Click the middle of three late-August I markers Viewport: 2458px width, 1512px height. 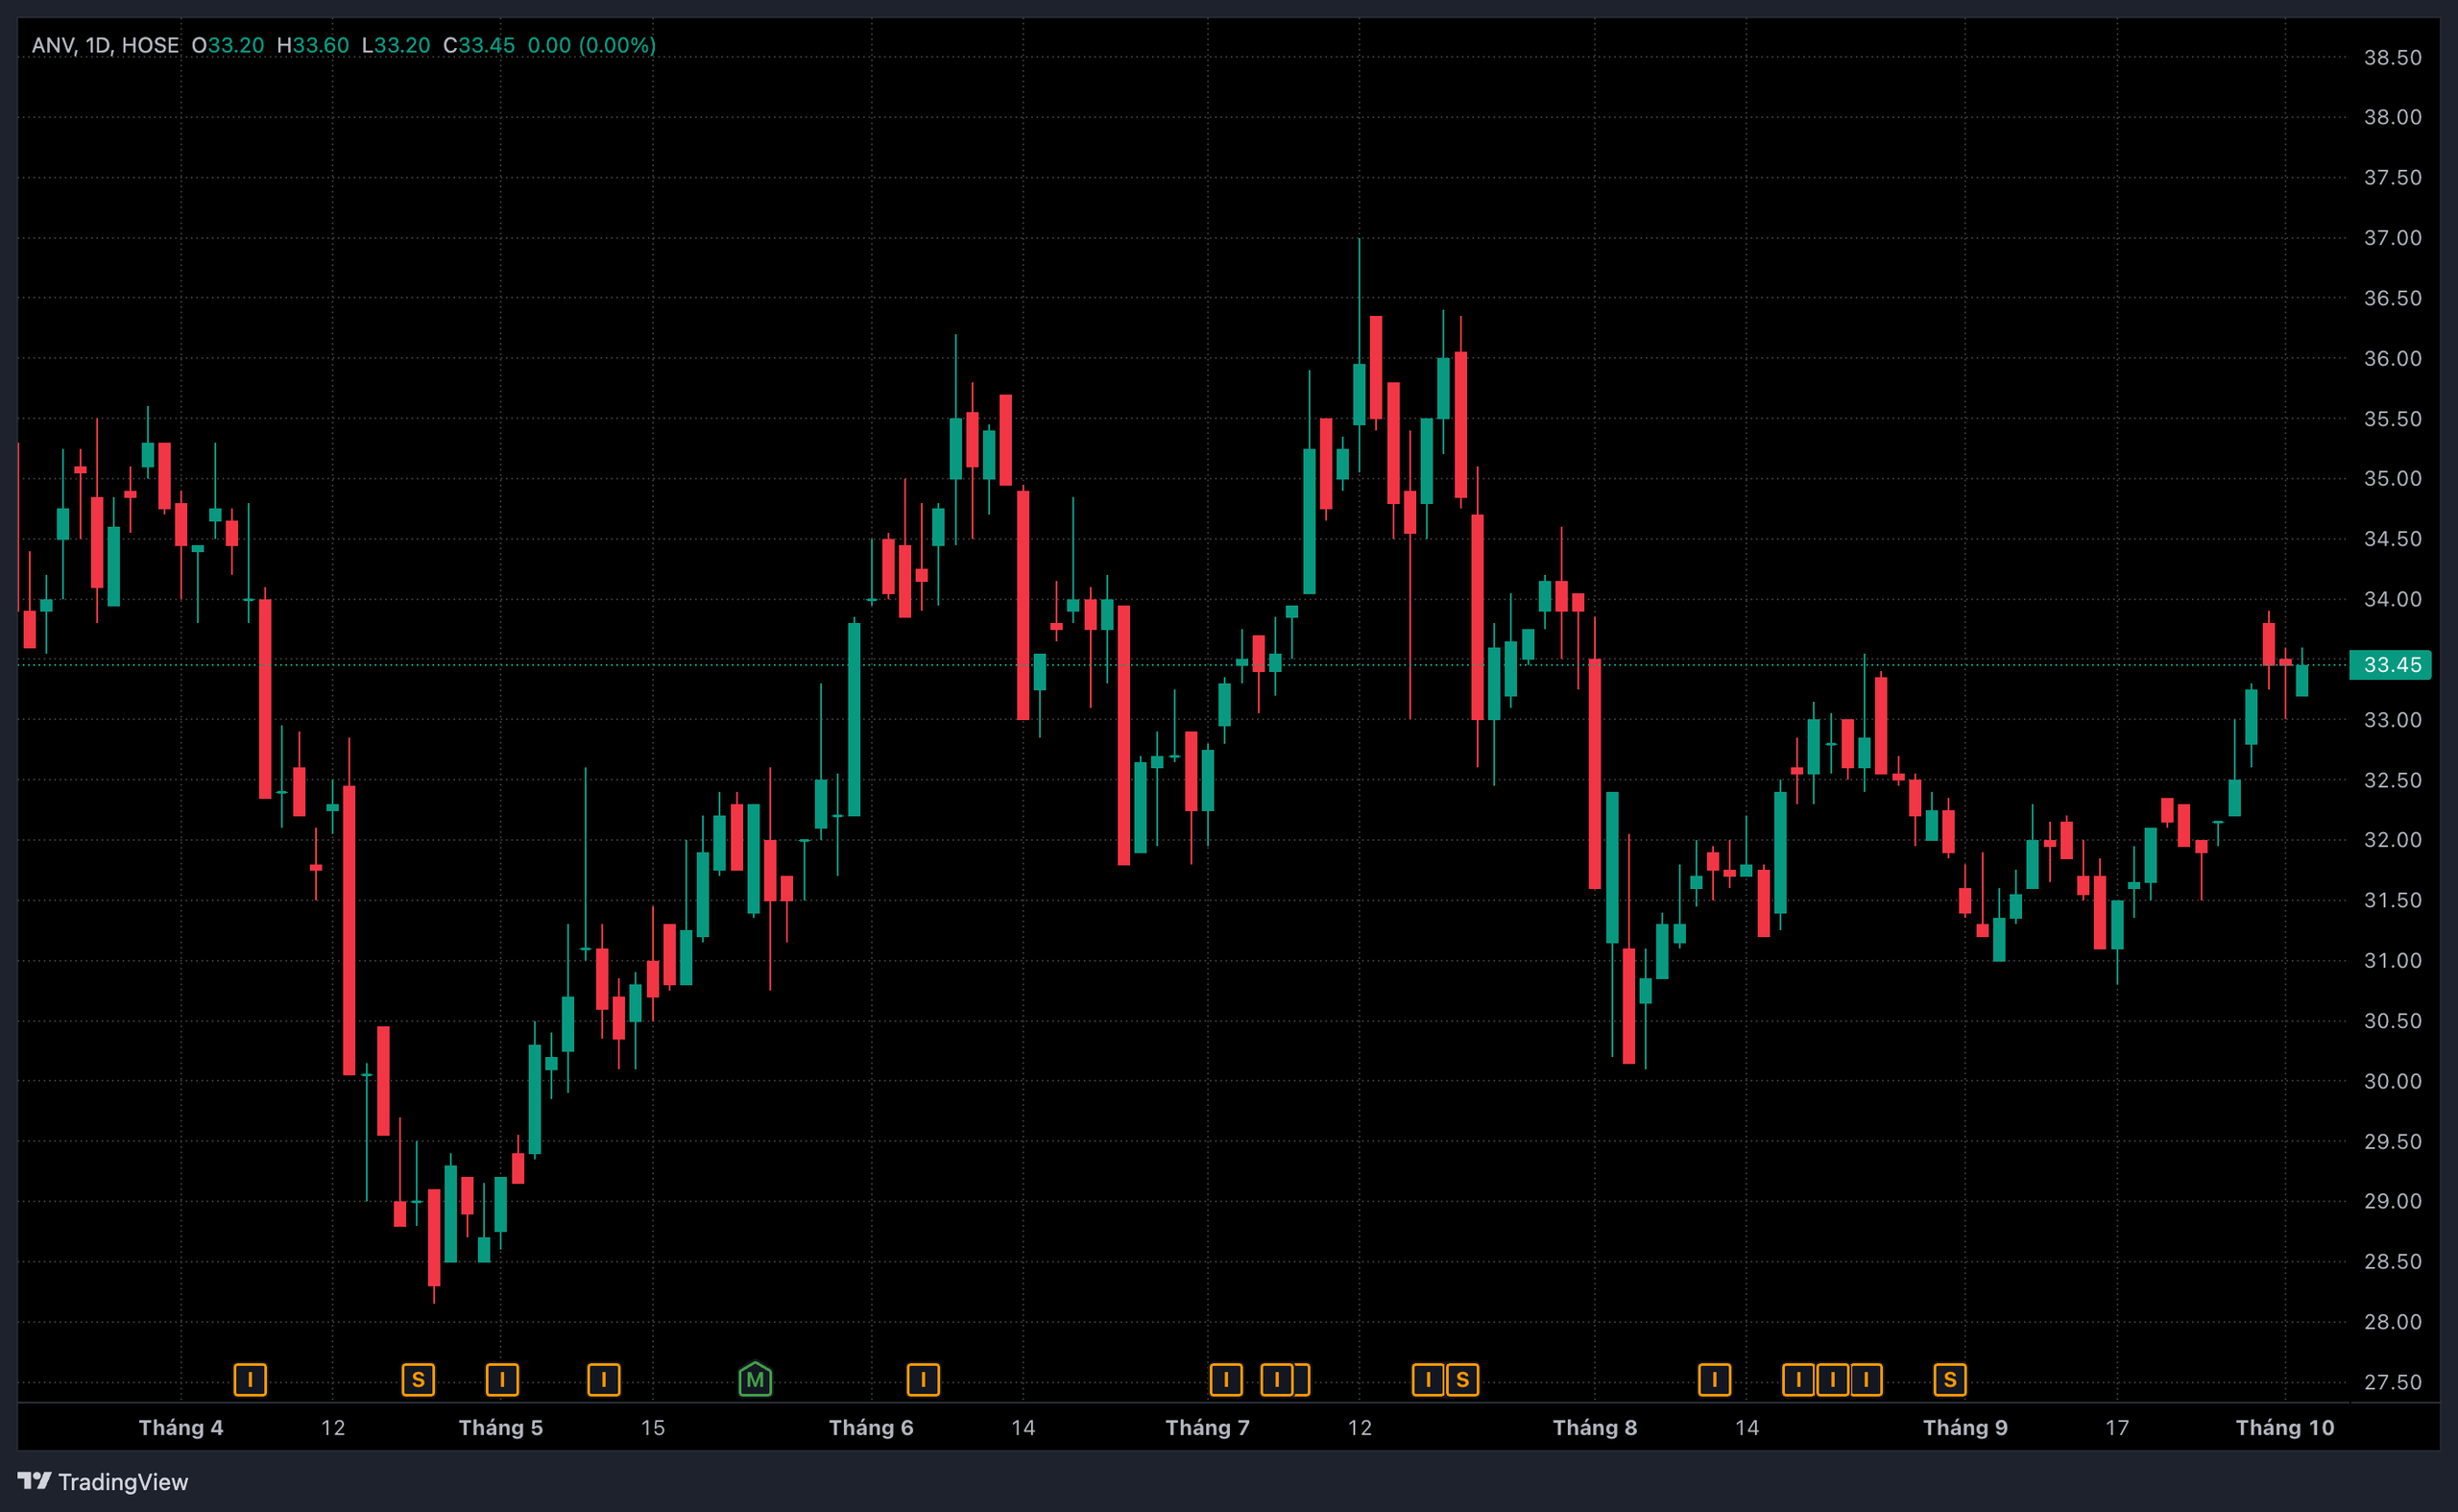pos(1832,1380)
